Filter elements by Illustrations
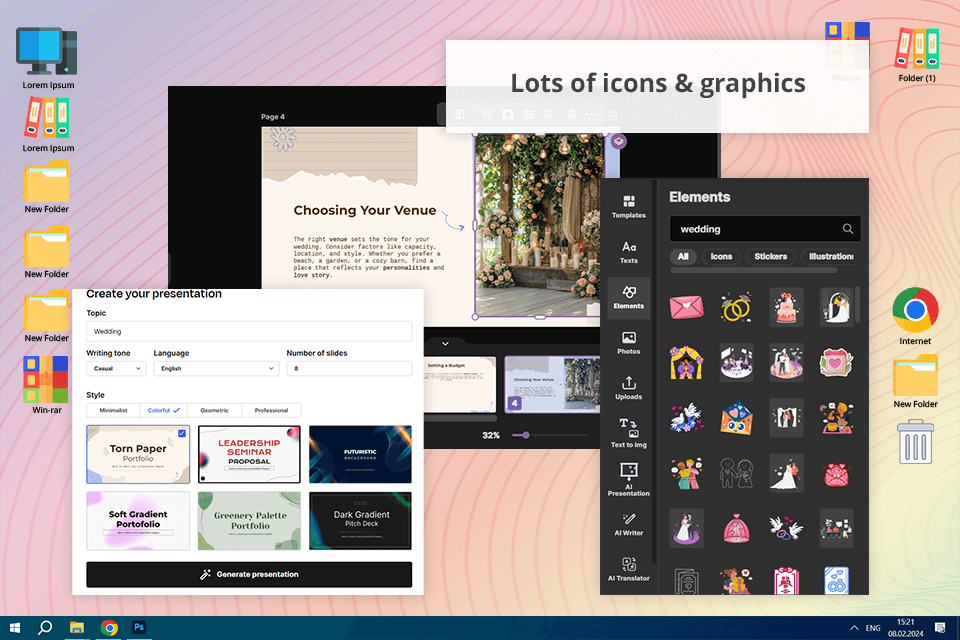Screen dimensions: 960x640 tap(828, 257)
